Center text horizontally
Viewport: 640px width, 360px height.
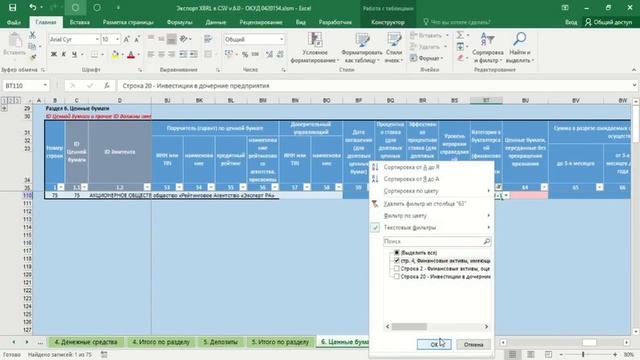pos(161,54)
